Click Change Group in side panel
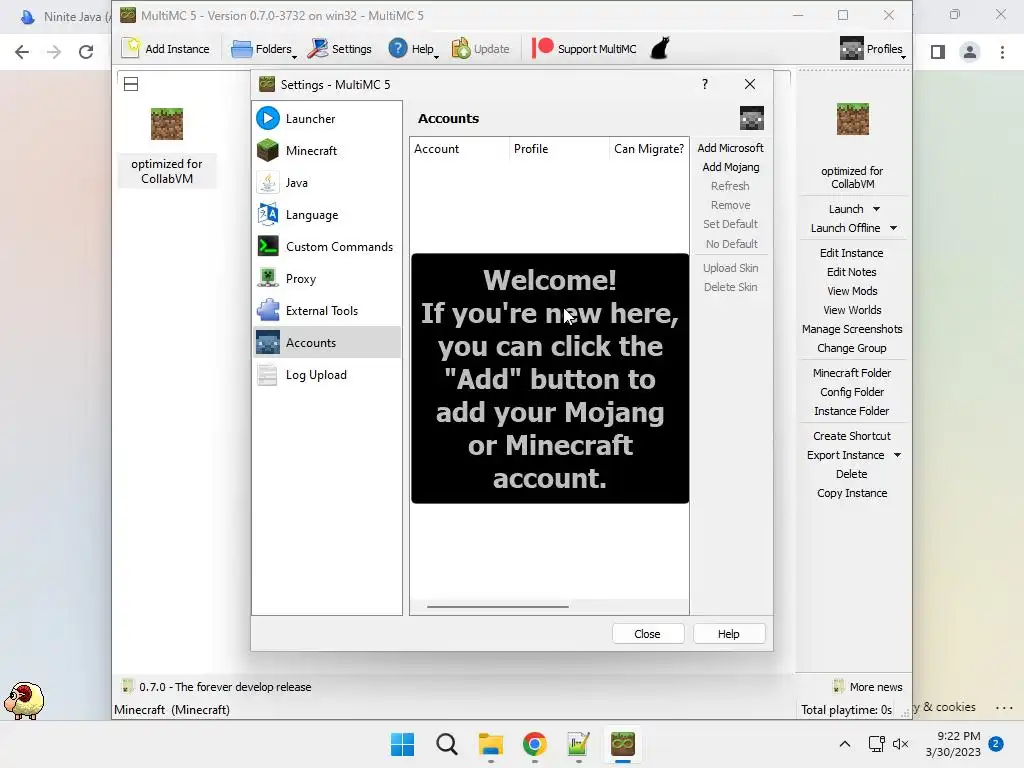 point(852,348)
